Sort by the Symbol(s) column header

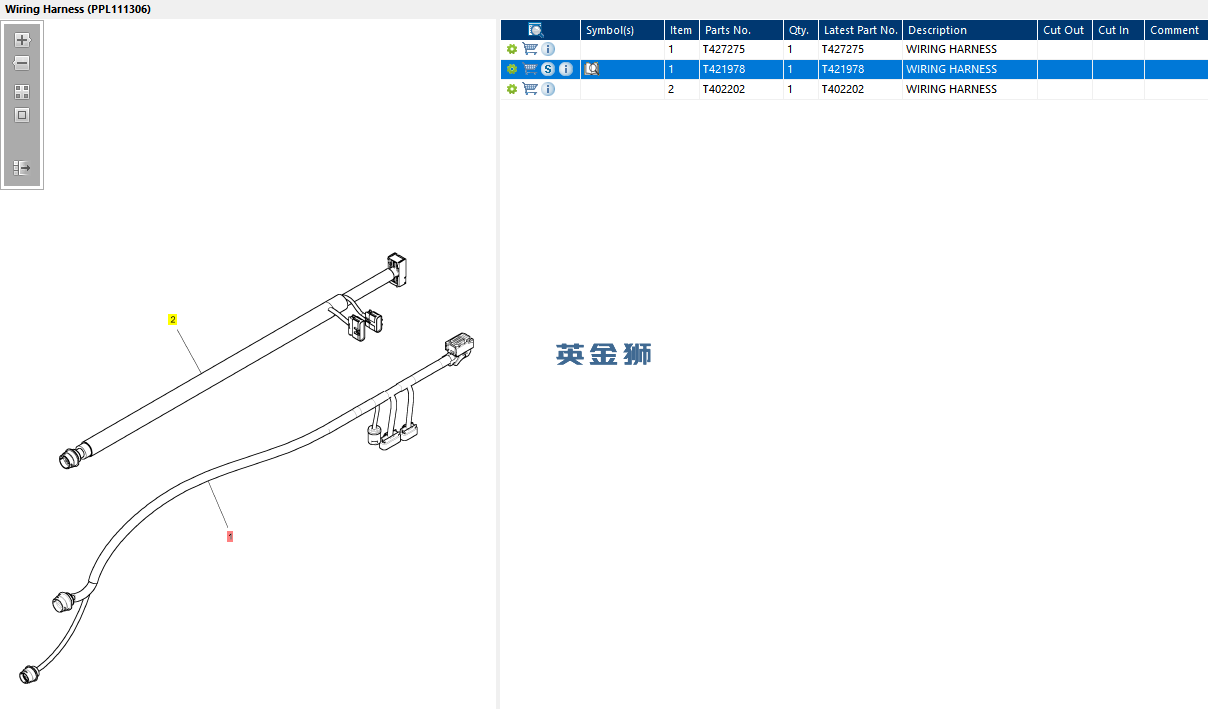[x=622, y=30]
